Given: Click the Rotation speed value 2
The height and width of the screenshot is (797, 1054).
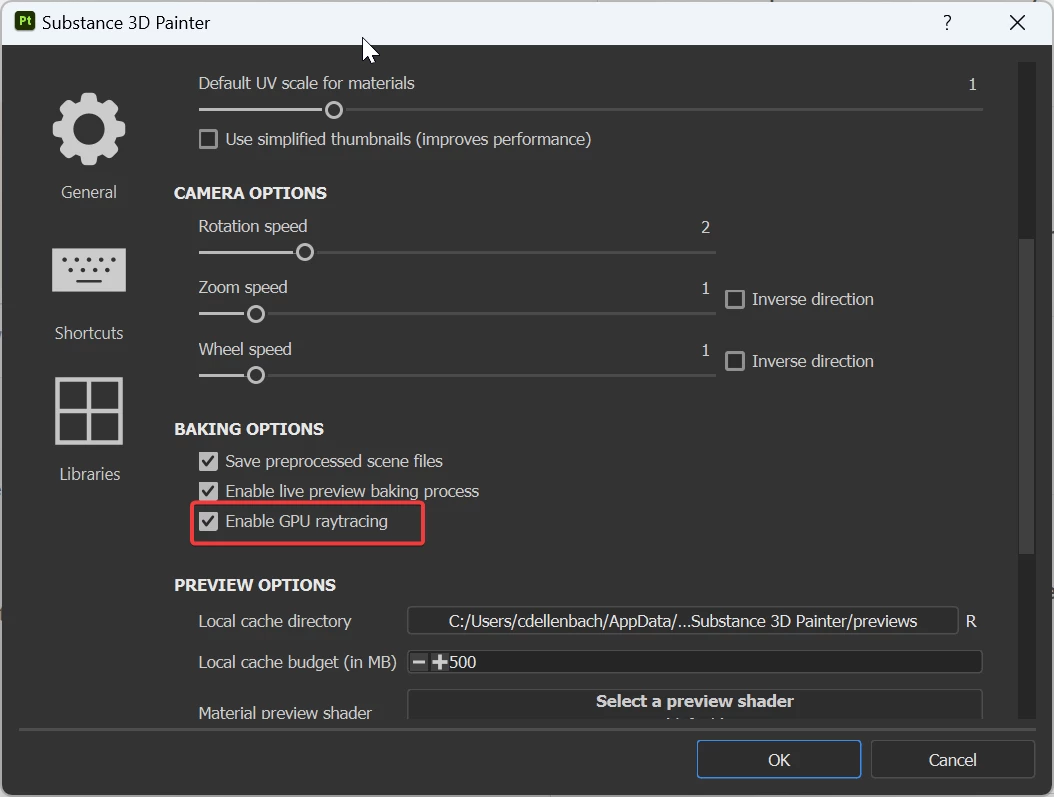Looking at the screenshot, I should pyautogui.click(x=705, y=227).
